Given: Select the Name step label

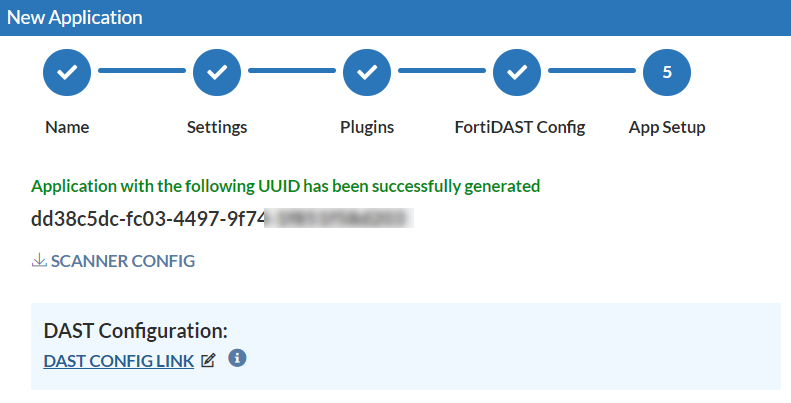Looking at the screenshot, I should 67,127.
